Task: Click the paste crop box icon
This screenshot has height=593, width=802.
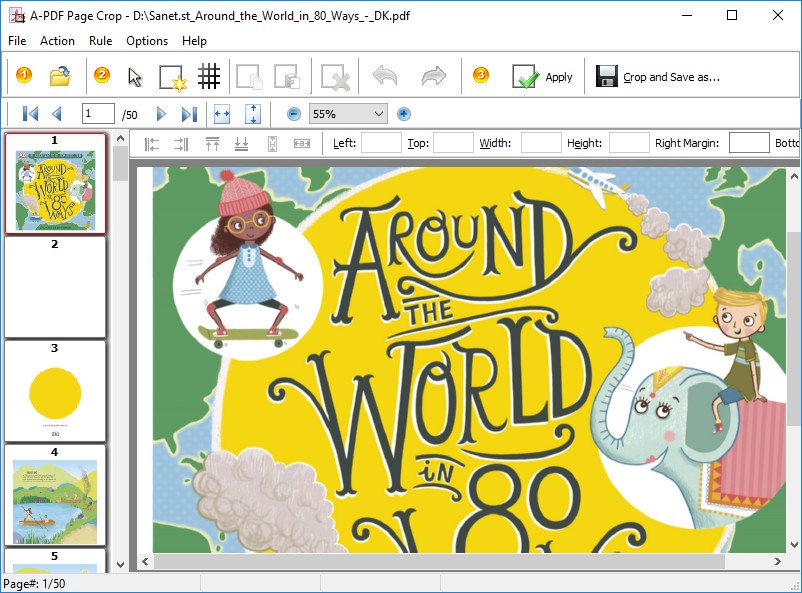Action: tap(286, 77)
